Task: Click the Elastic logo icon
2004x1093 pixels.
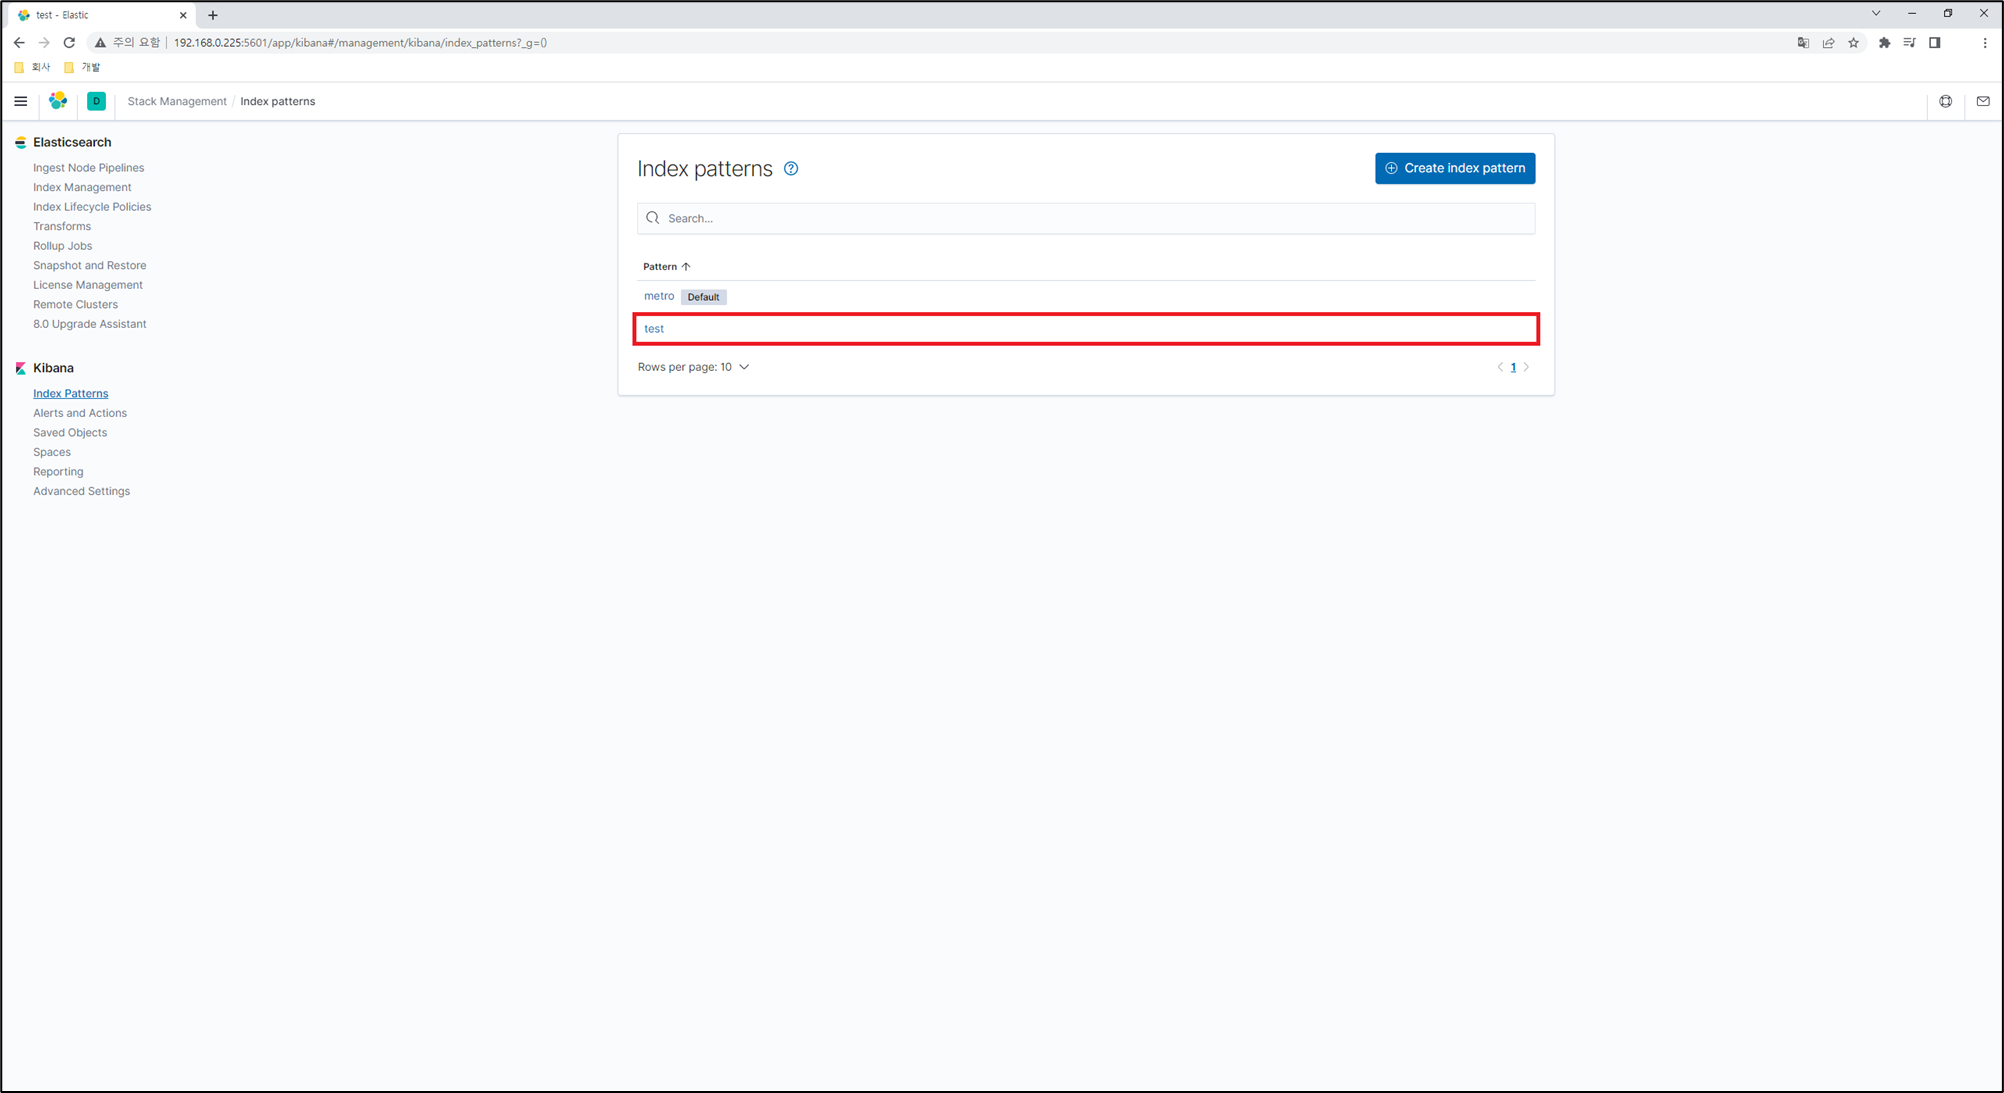Action: 58,101
